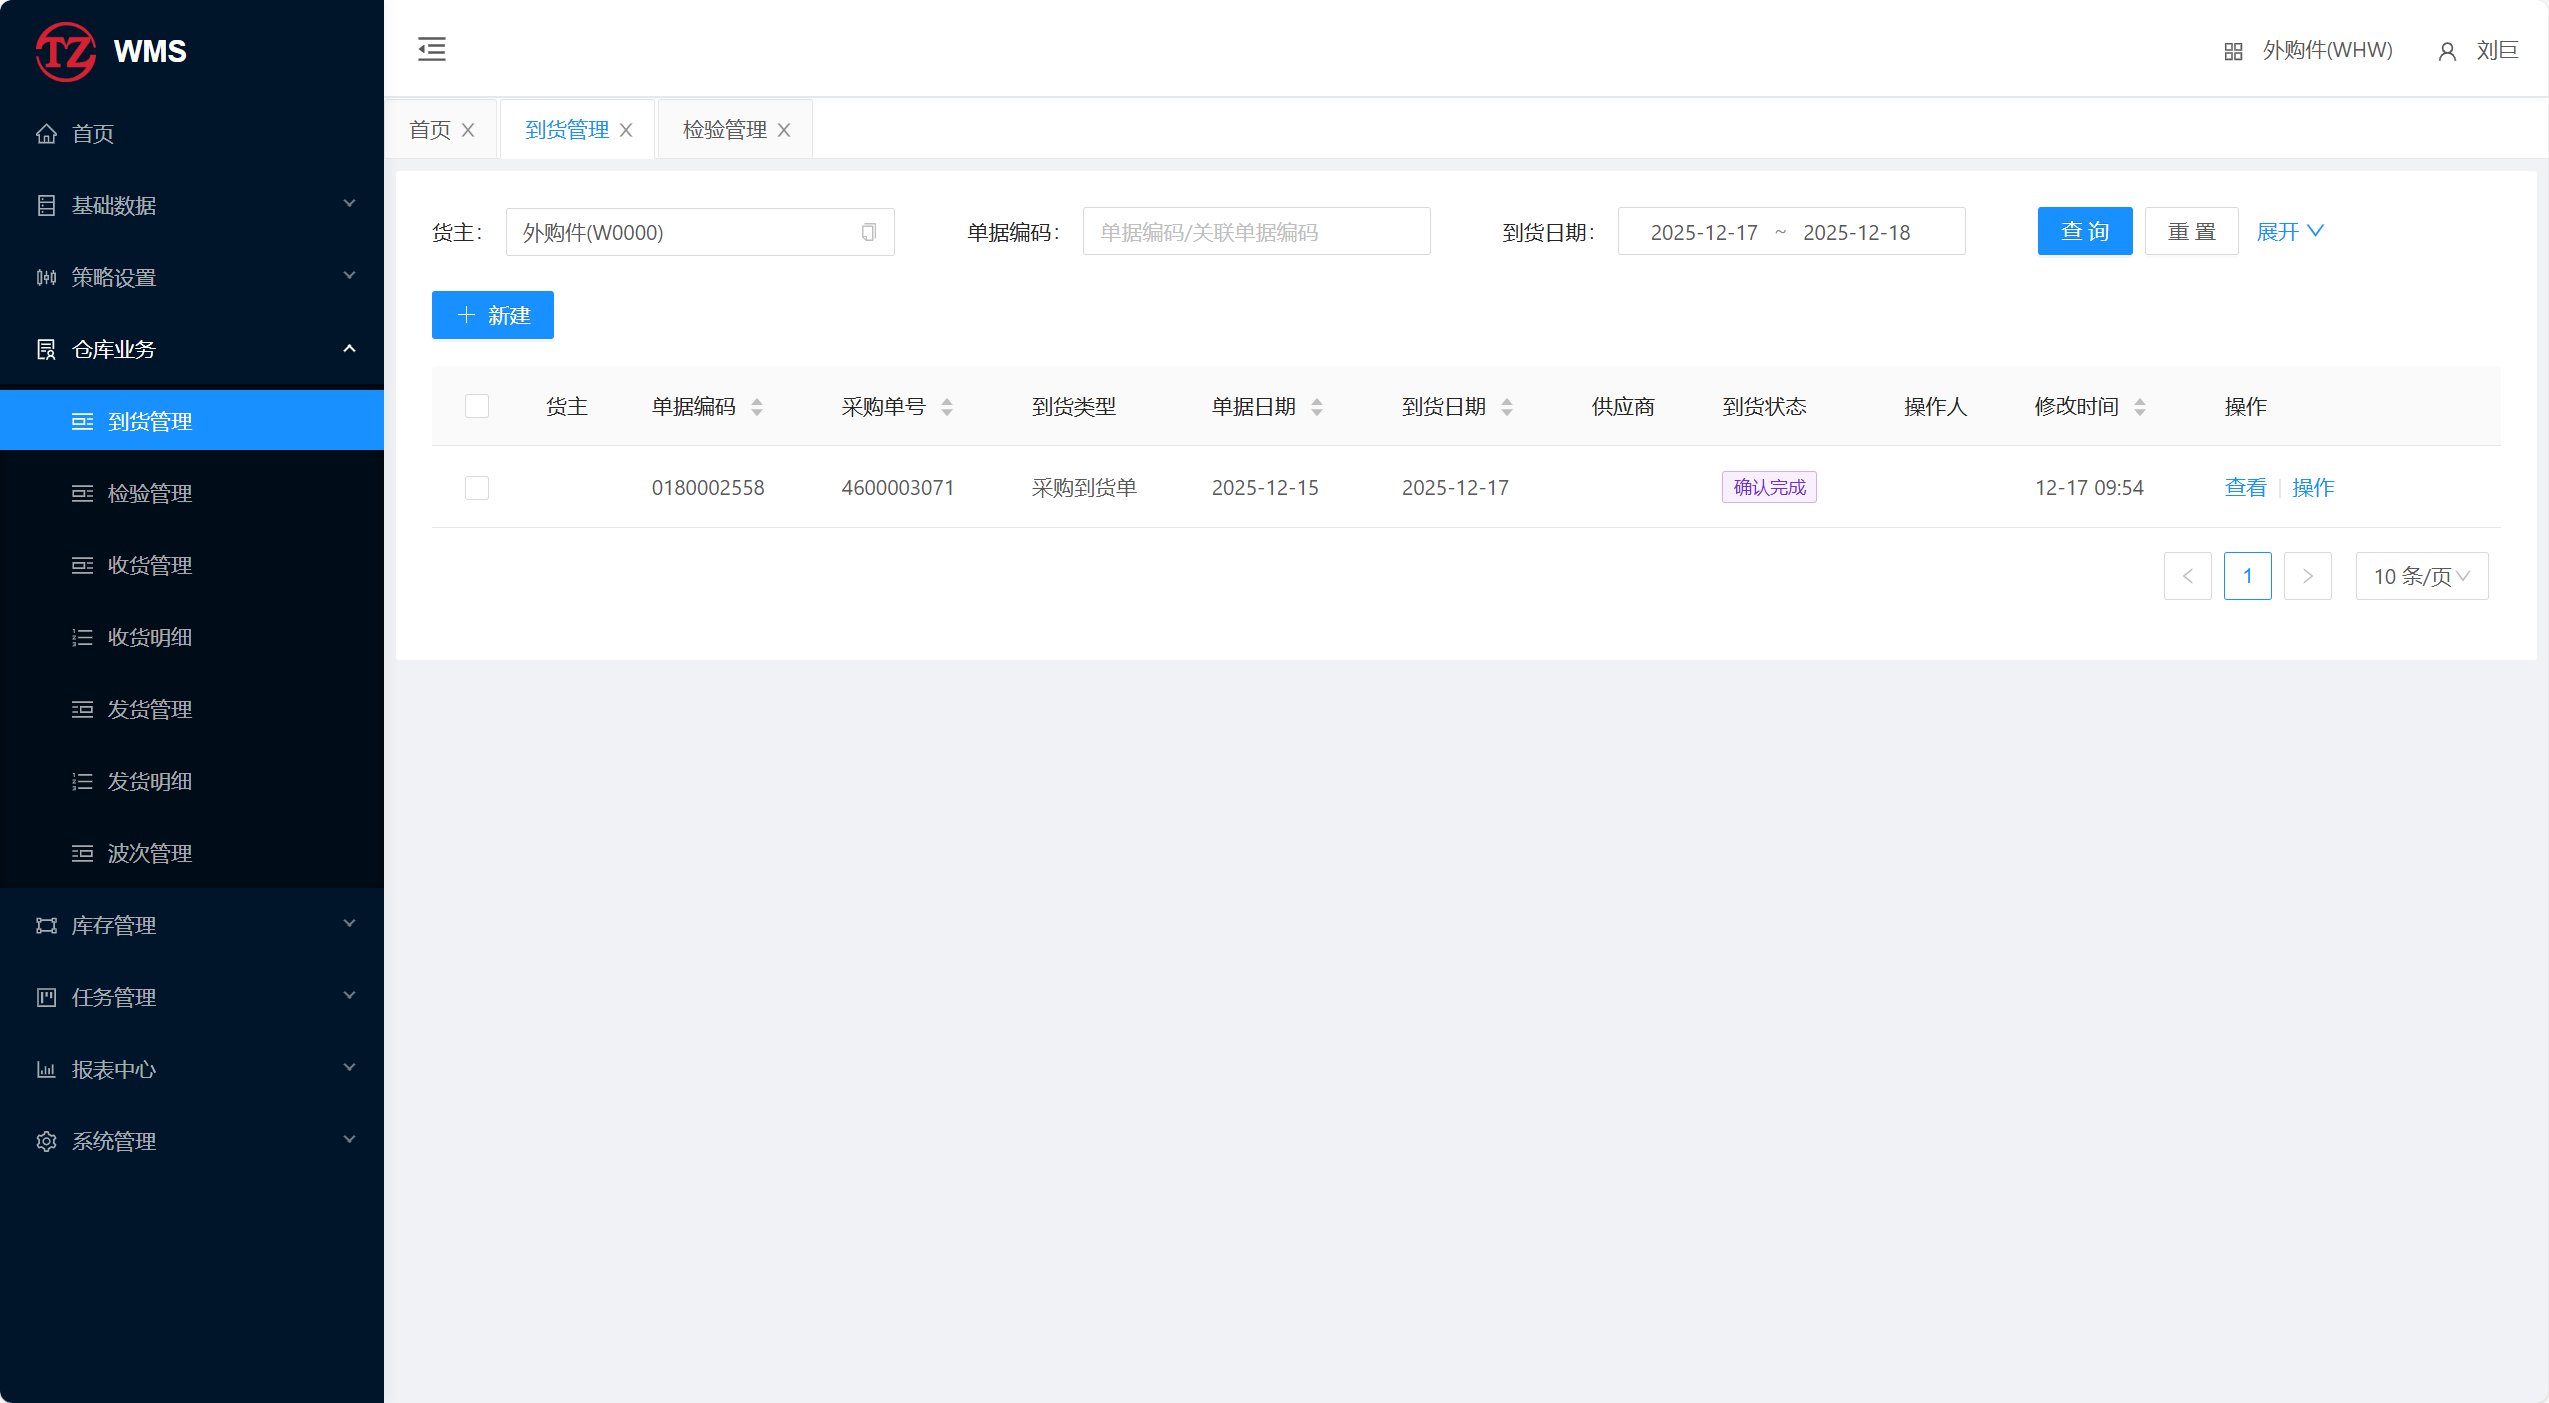Click the 查询 search button
Viewport: 2549px width, 1403px height.
[x=2085, y=231]
